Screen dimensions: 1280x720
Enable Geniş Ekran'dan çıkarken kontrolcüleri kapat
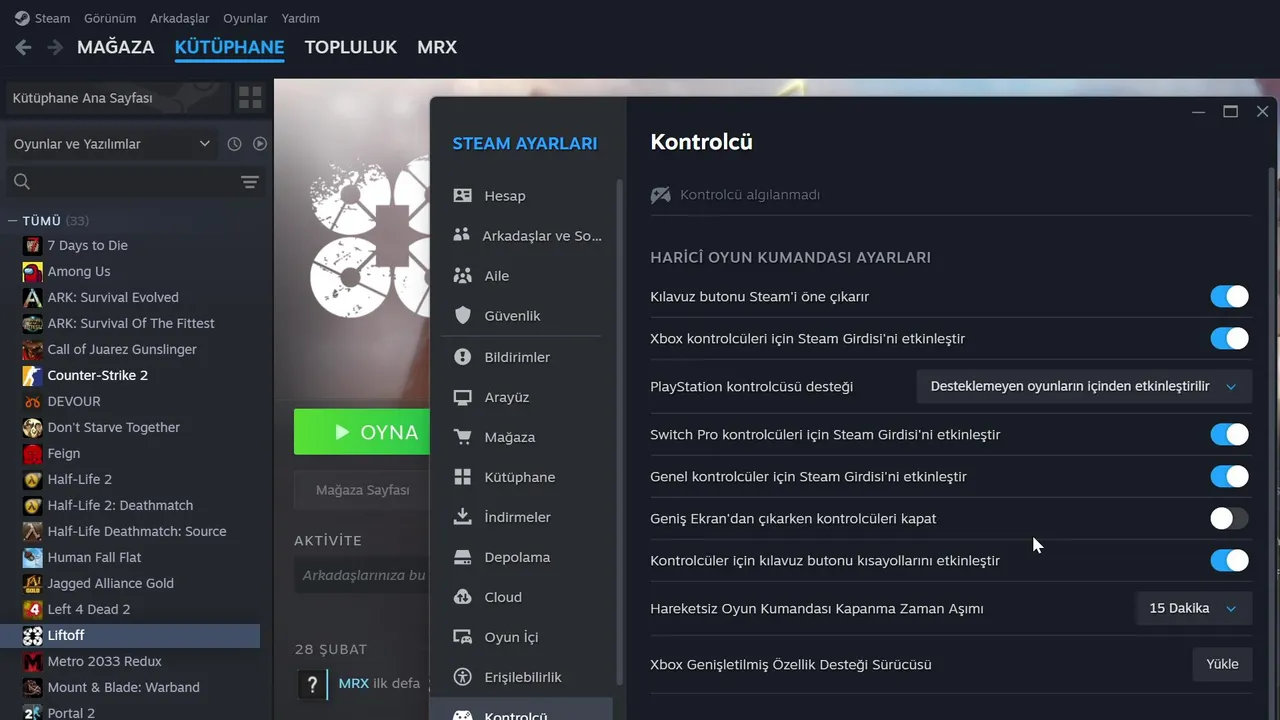tap(1230, 519)
